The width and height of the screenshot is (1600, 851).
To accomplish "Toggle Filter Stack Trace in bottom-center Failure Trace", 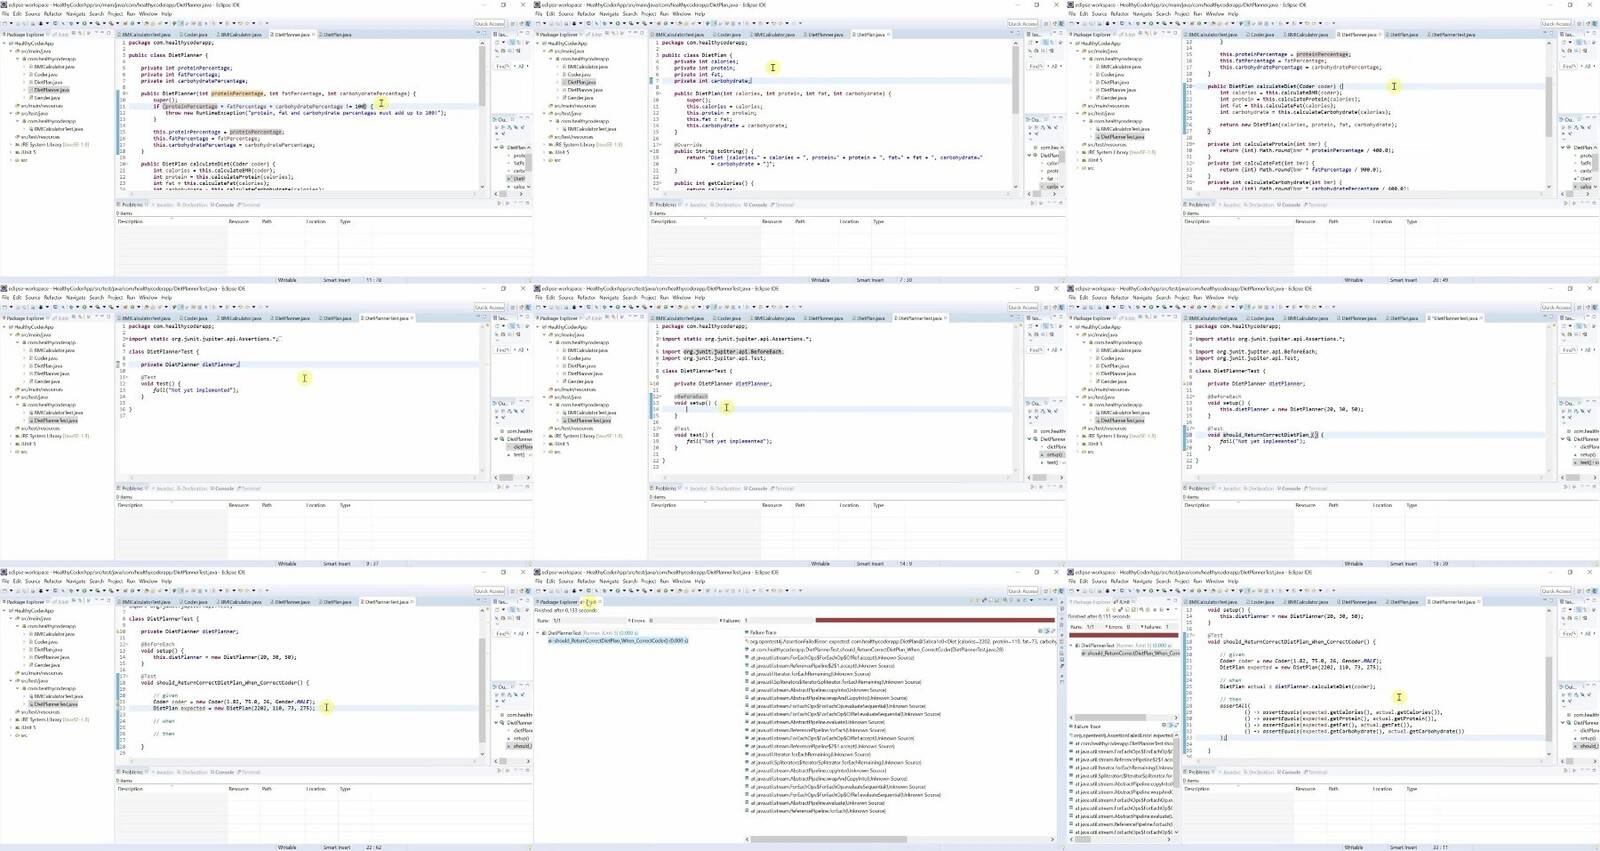I will pyautogui.click(x=1046, y=632).
